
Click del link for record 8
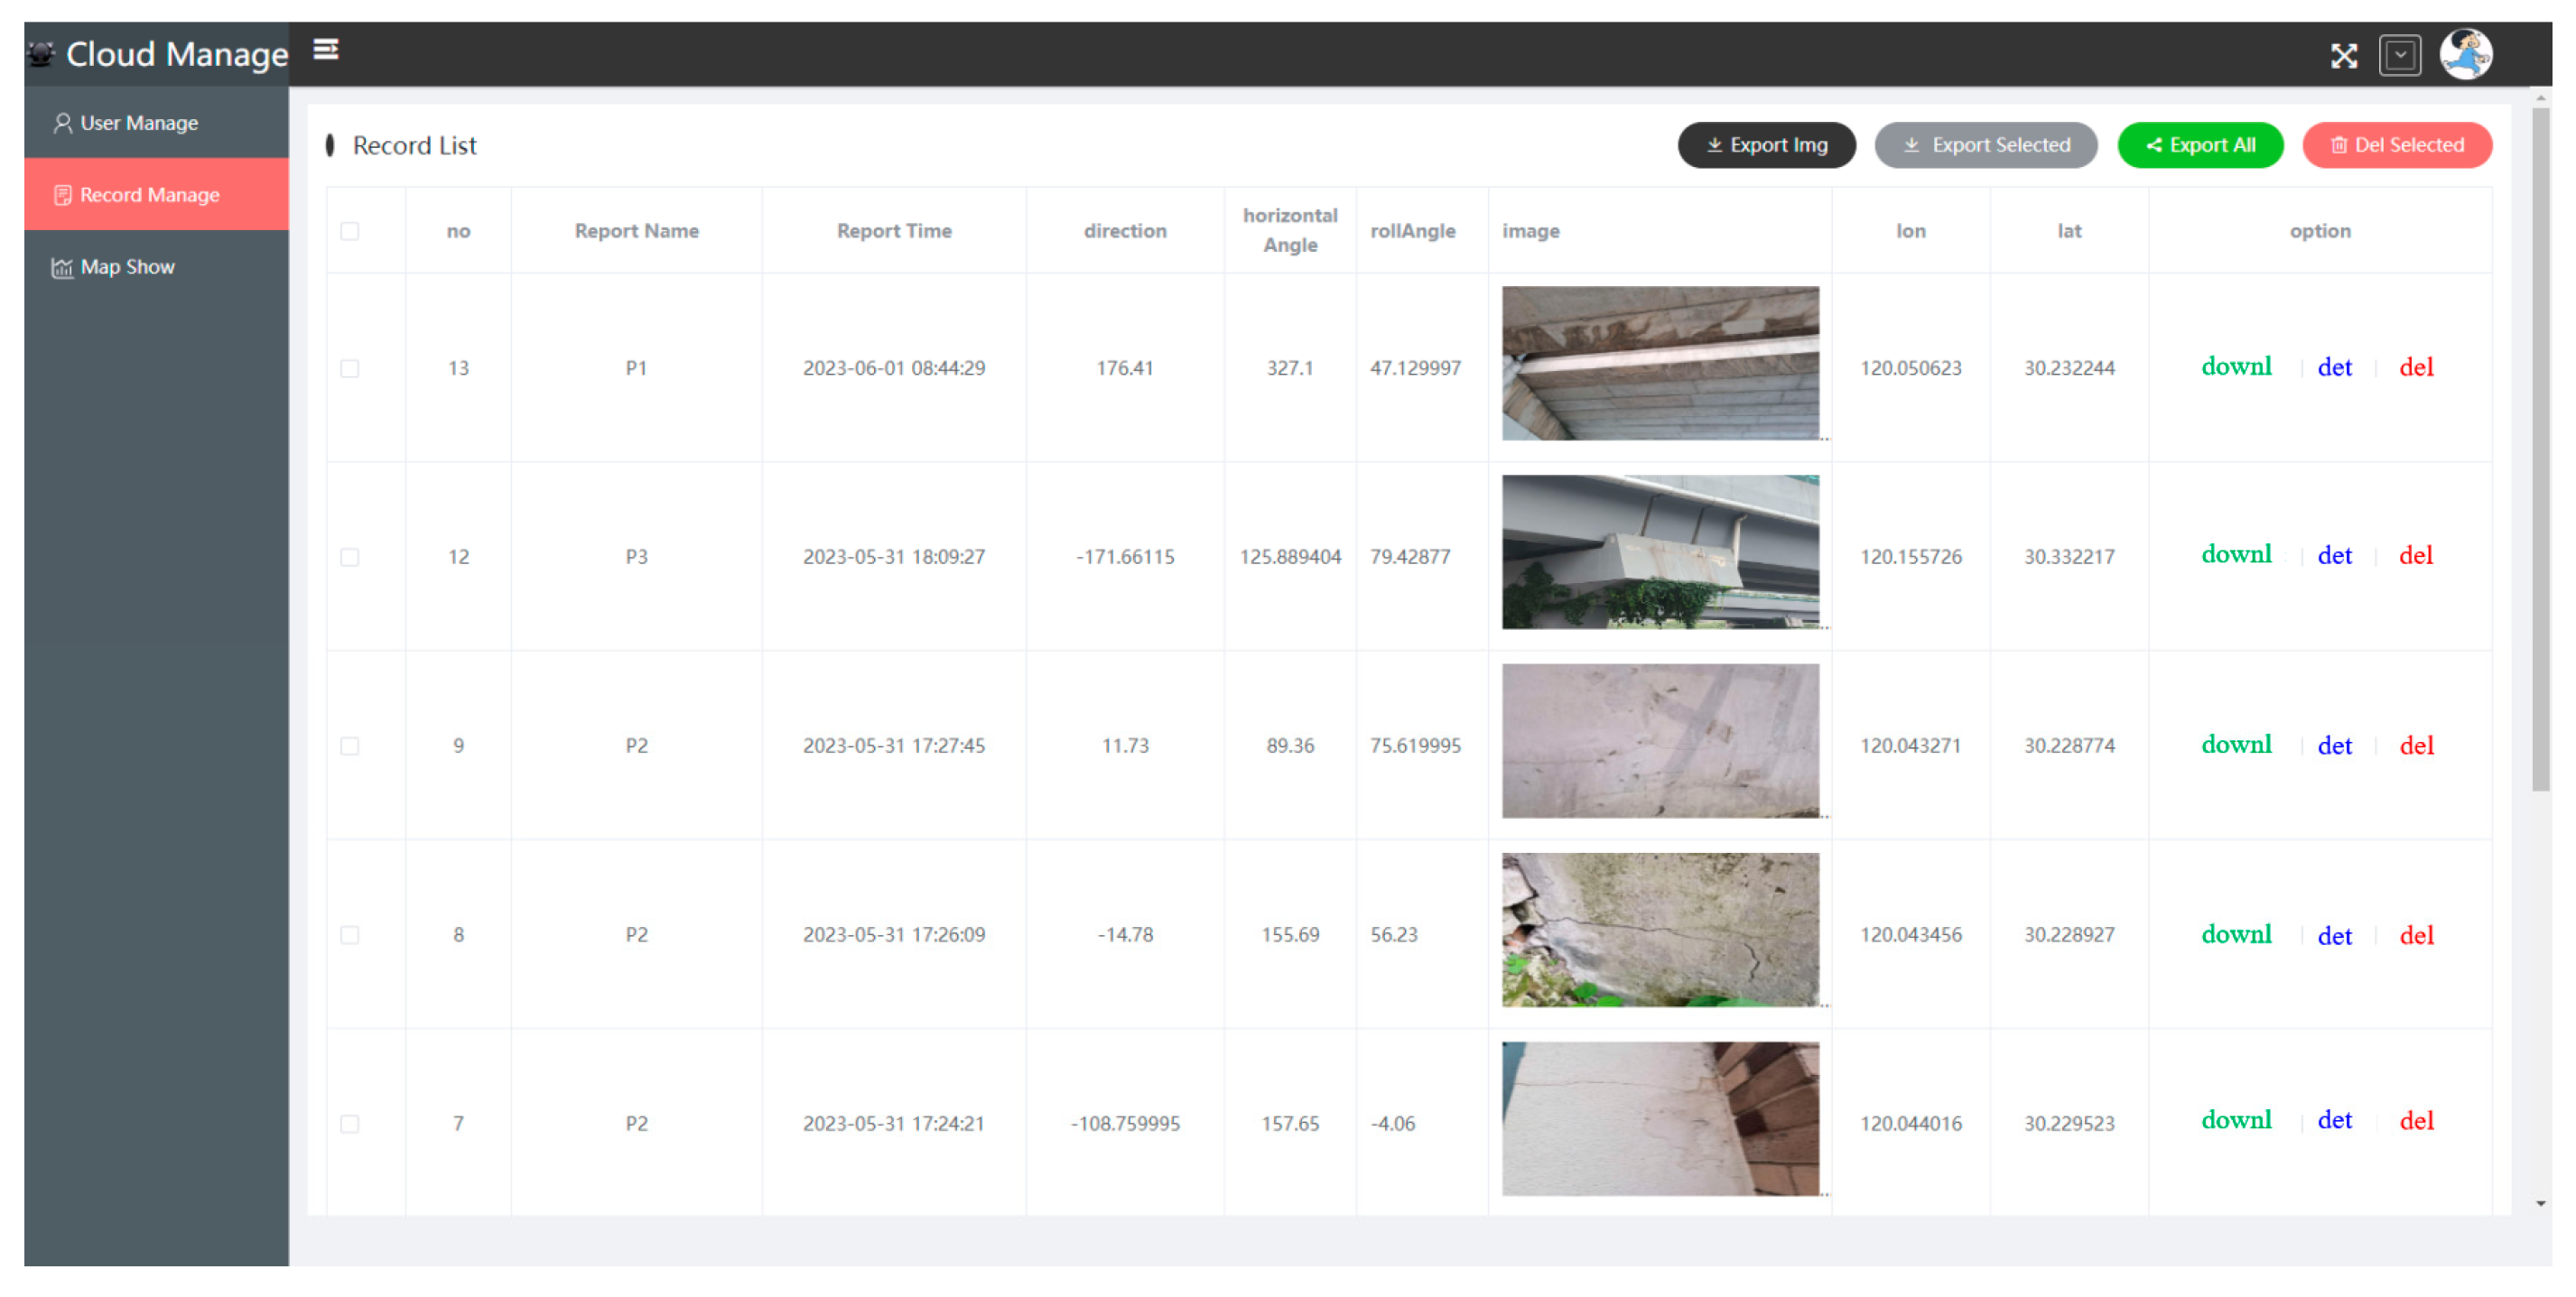2415,935
